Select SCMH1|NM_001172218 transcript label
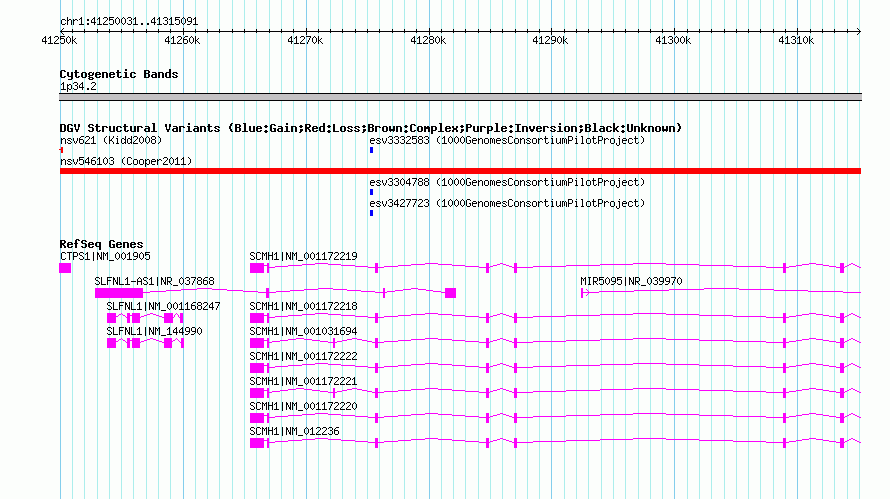Viewport: 890px width, 499px height. point(303,306)
